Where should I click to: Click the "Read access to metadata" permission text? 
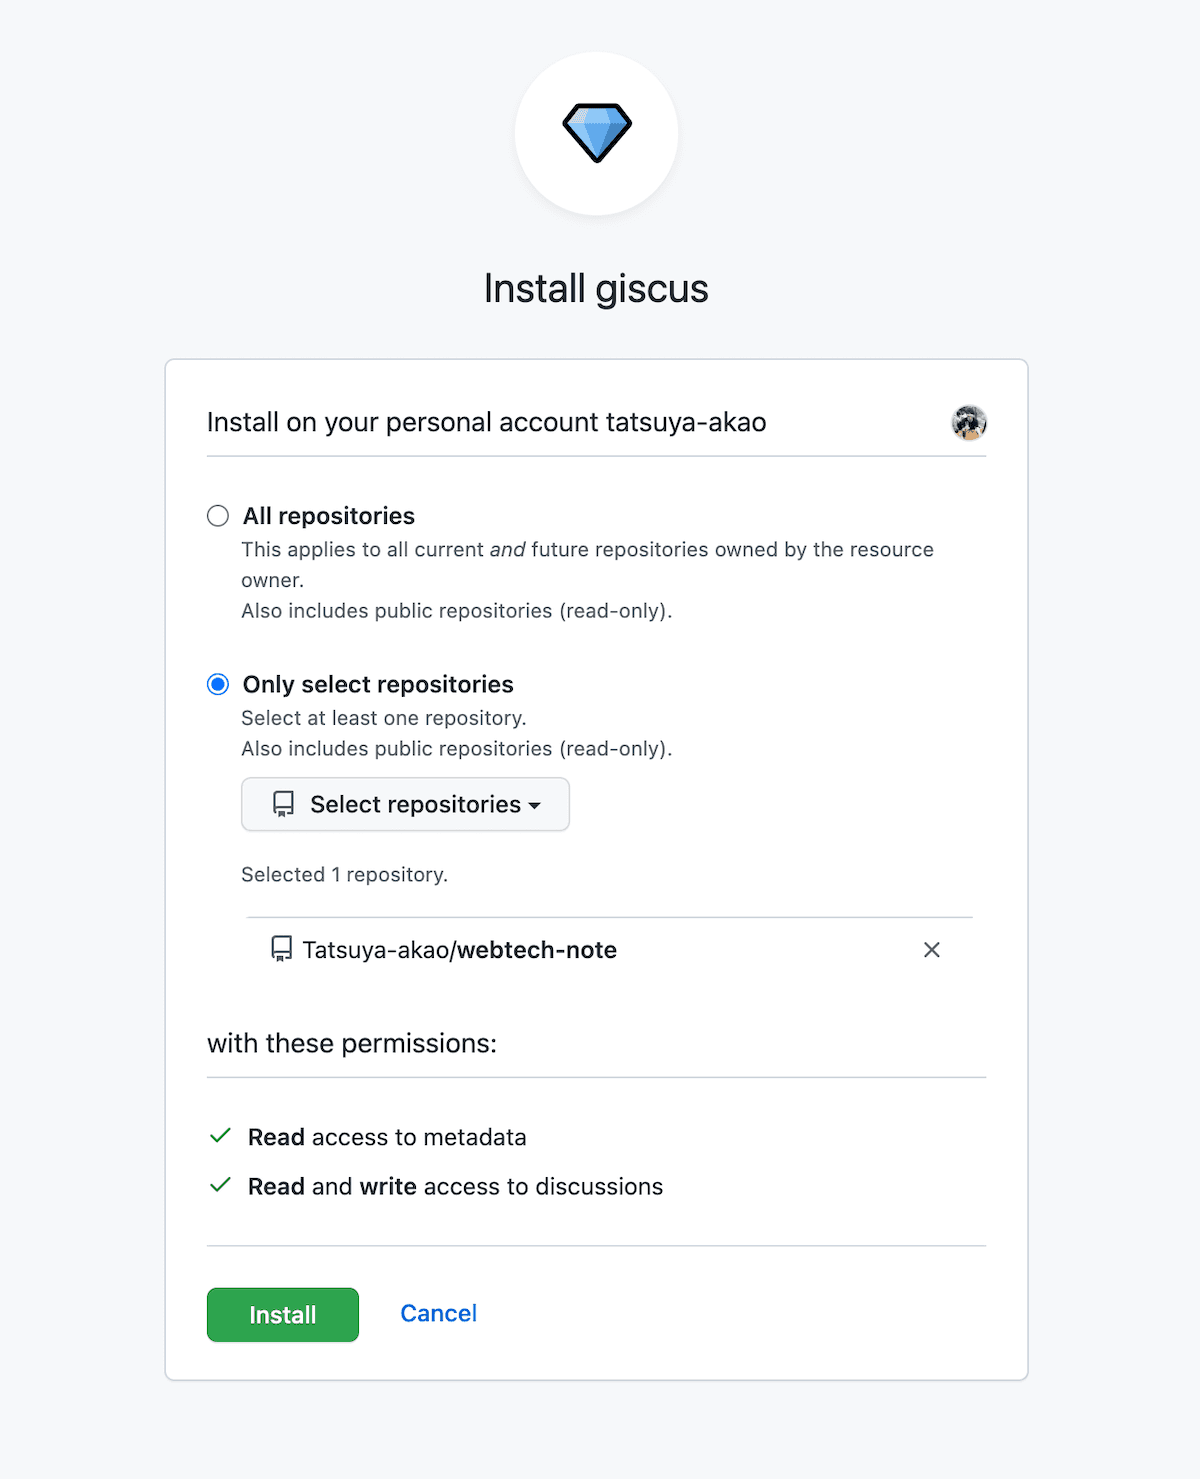387,1137
